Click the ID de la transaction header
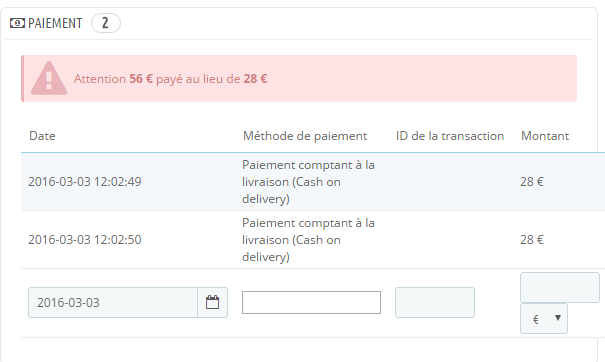The image size is (605, 362). (450, 136)
